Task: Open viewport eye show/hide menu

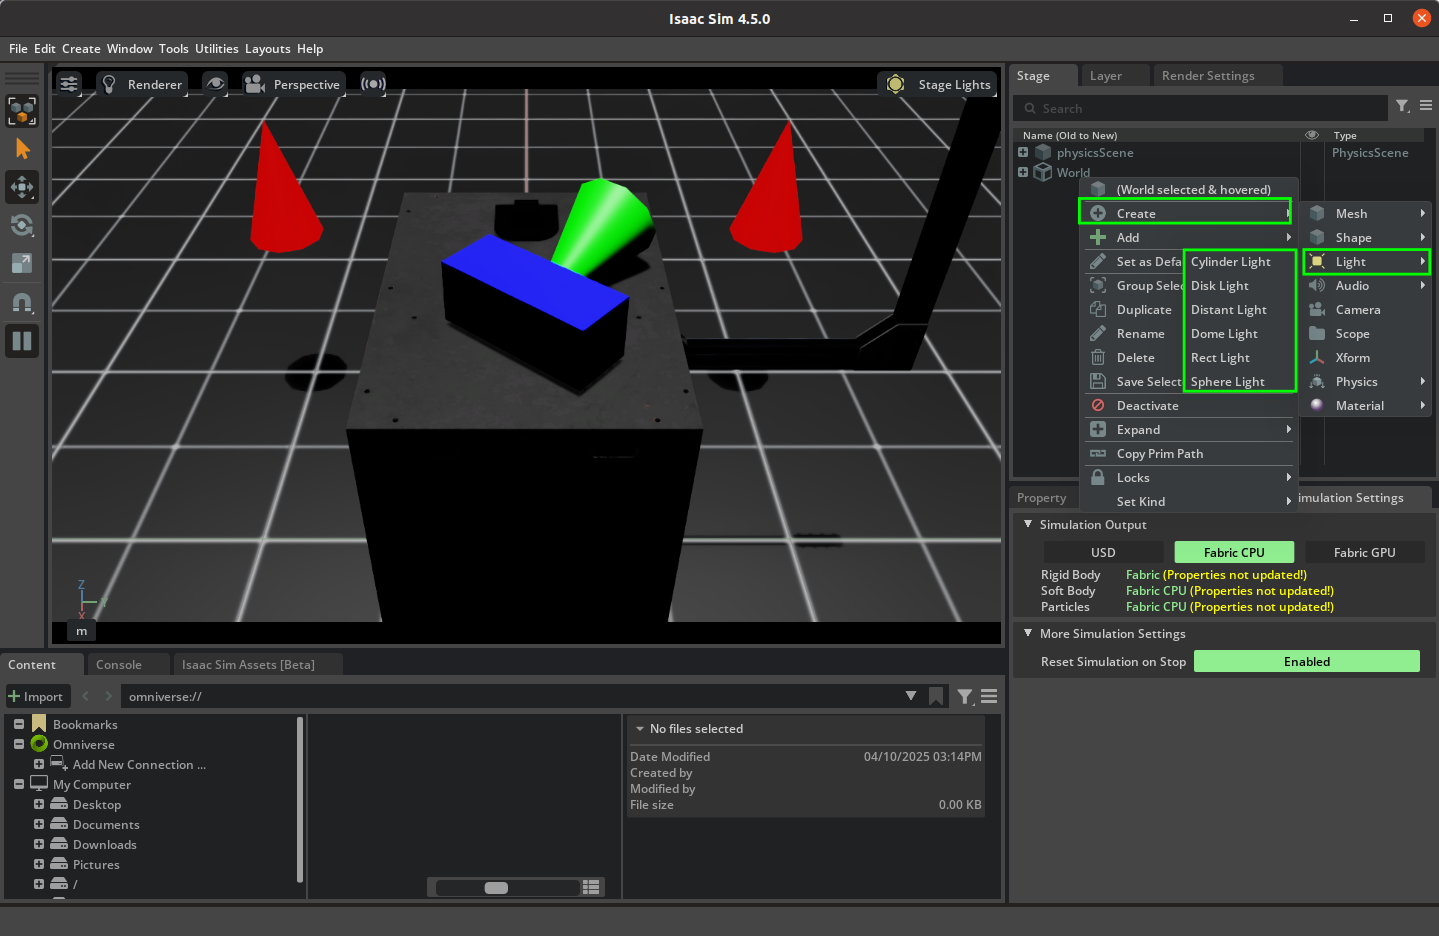Action: (215, 84)
